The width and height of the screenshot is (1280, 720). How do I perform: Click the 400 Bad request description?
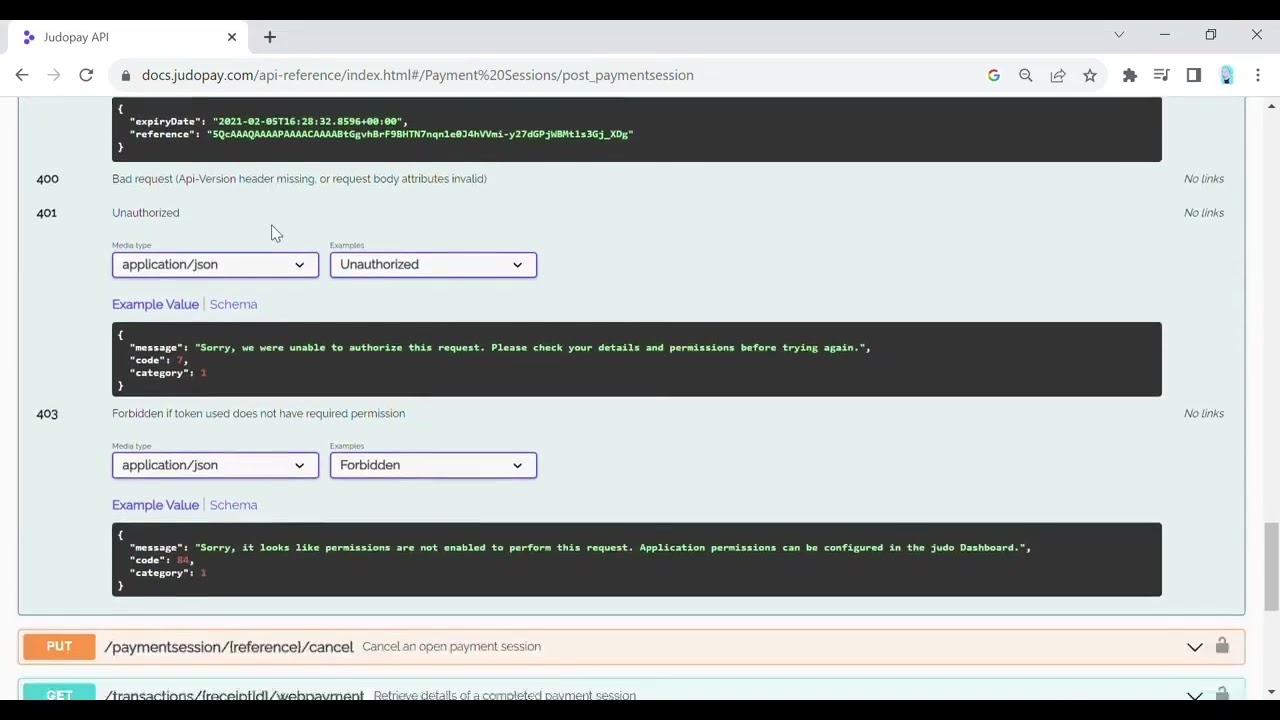tap(299, 179)
